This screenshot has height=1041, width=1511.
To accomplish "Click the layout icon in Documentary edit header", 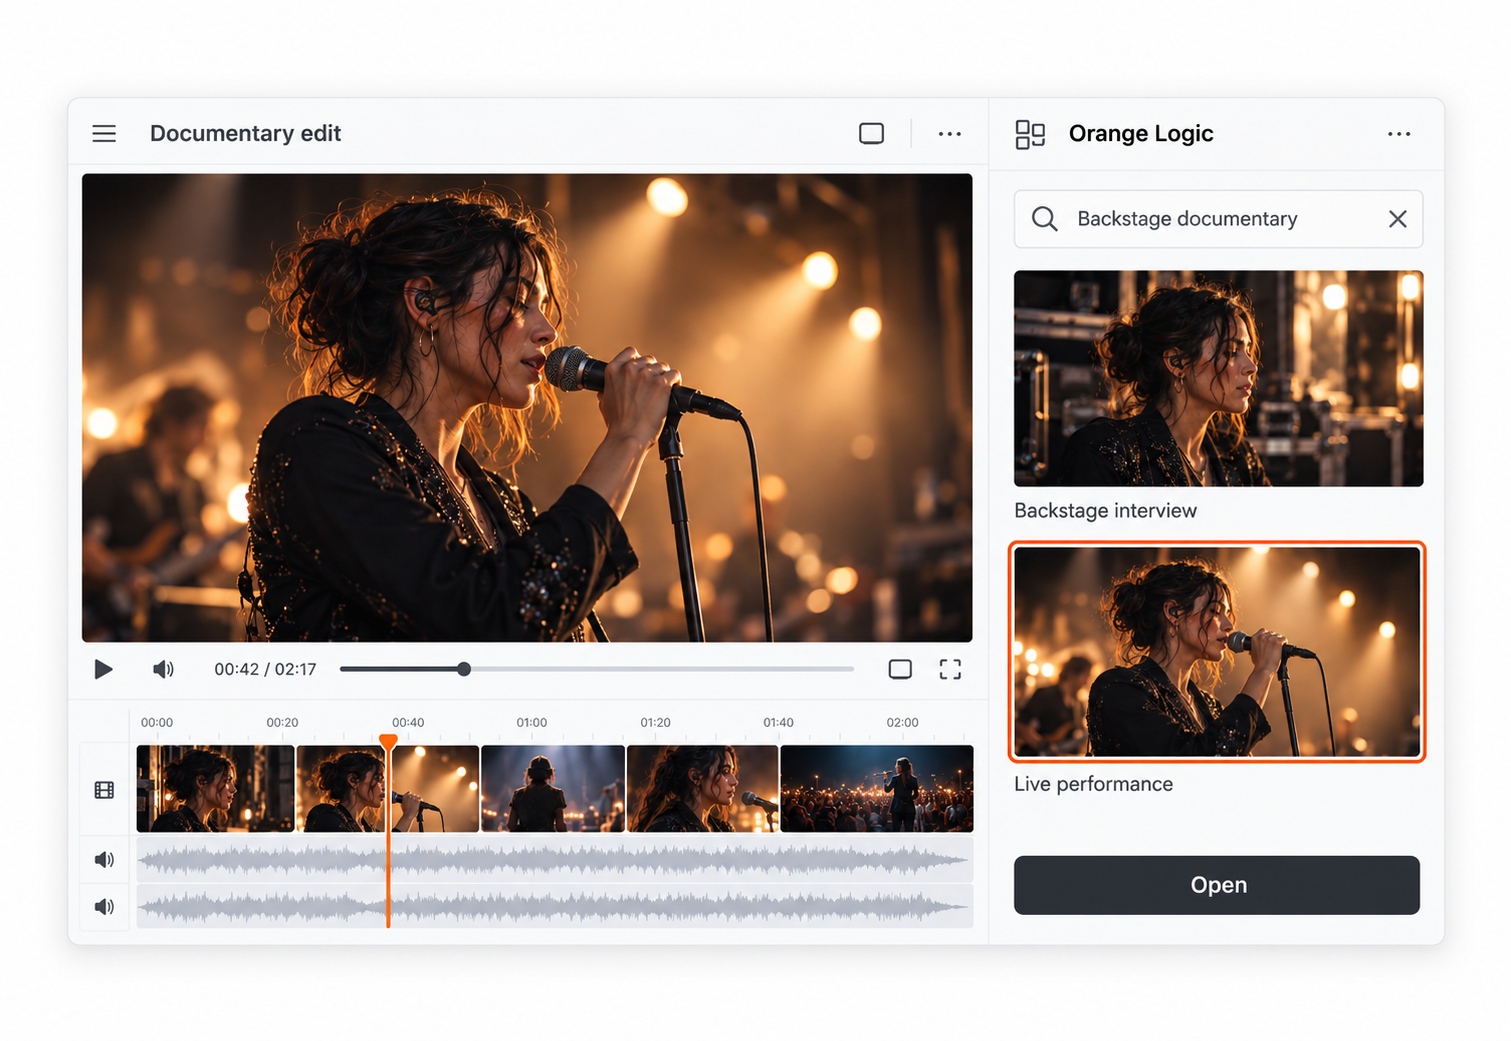I will pos(871,134).
